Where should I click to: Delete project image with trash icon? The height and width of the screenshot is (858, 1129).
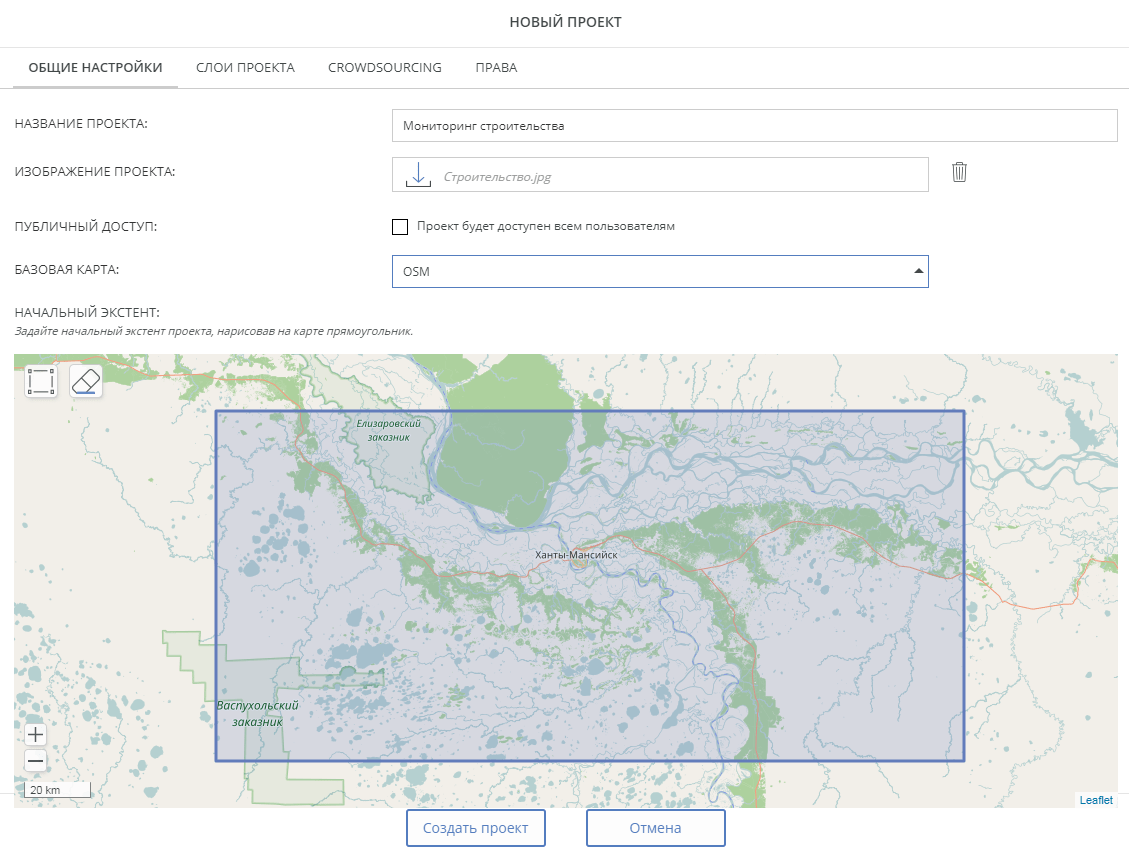959,172
